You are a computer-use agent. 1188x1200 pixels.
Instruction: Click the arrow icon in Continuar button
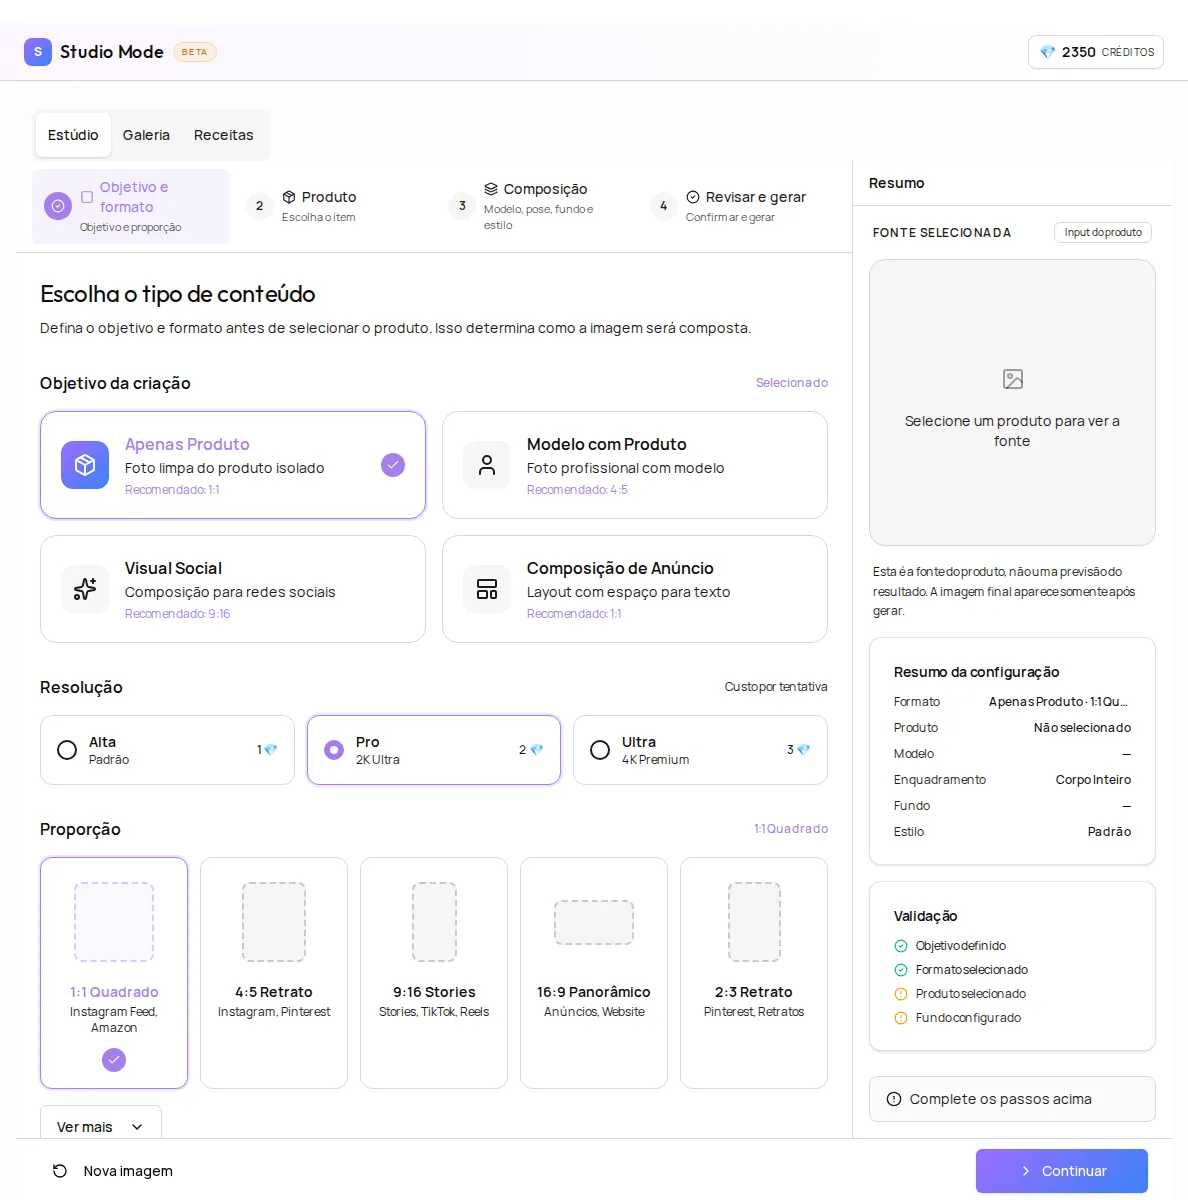click(1026, 1171)
